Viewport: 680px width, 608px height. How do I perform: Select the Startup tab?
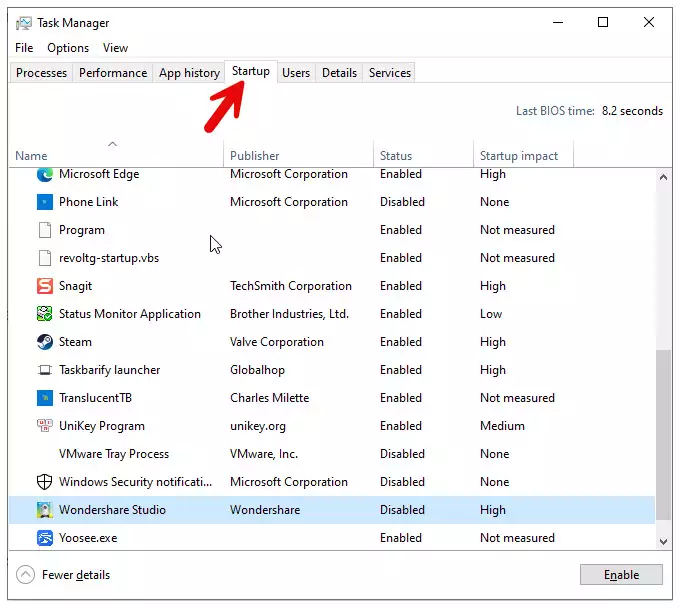tap(251, 71)
